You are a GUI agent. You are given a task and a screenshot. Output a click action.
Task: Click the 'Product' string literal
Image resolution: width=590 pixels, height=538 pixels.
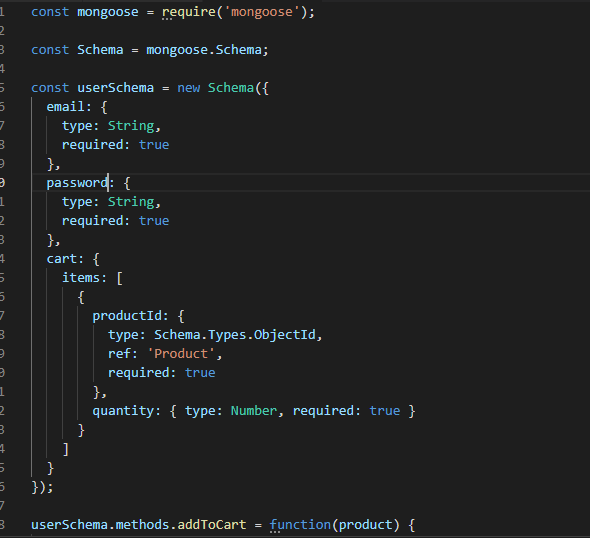point(181,354)
